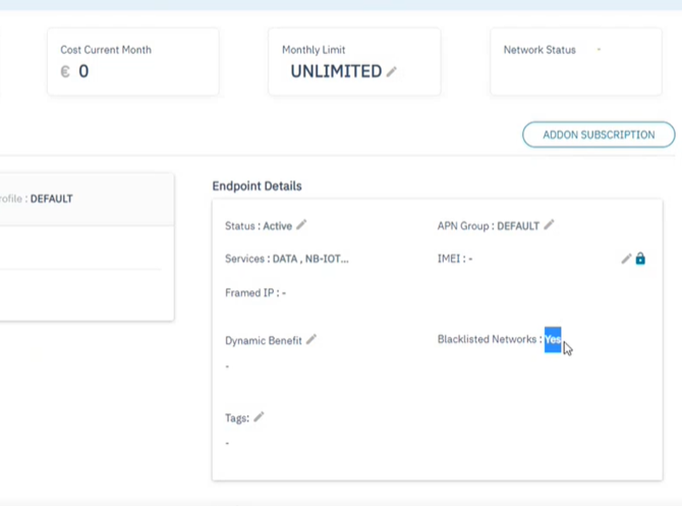Screen dimensions: 682x506
Task: Click the profile DEFAULT text
Action: pos(51,199)
